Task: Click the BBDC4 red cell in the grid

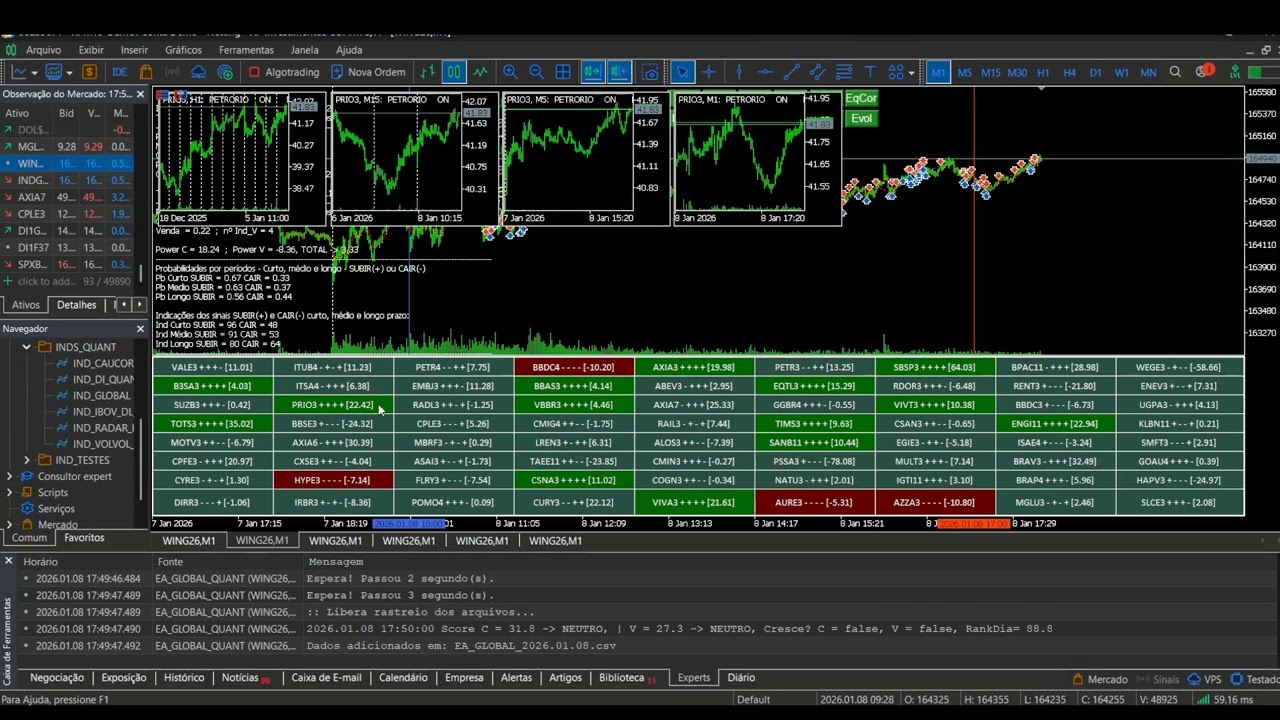Action: click(x=574, y=367)
